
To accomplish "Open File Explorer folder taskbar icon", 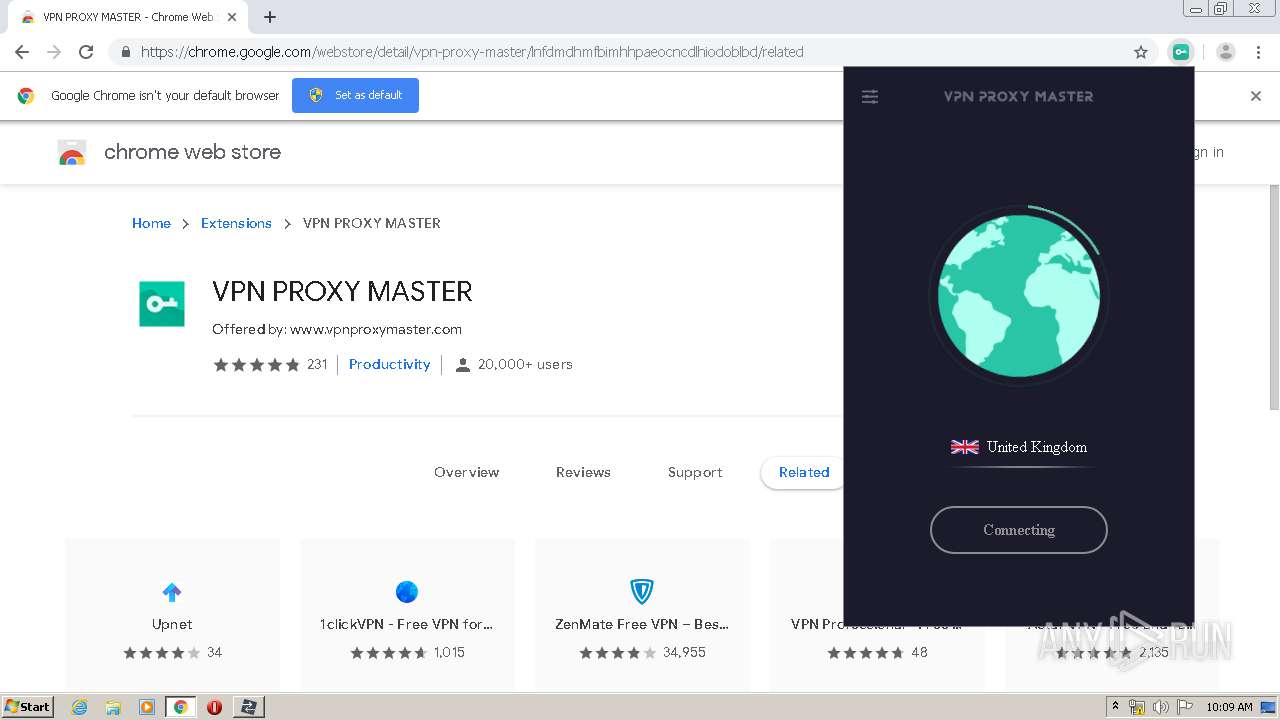I will [x=113, y=707].
